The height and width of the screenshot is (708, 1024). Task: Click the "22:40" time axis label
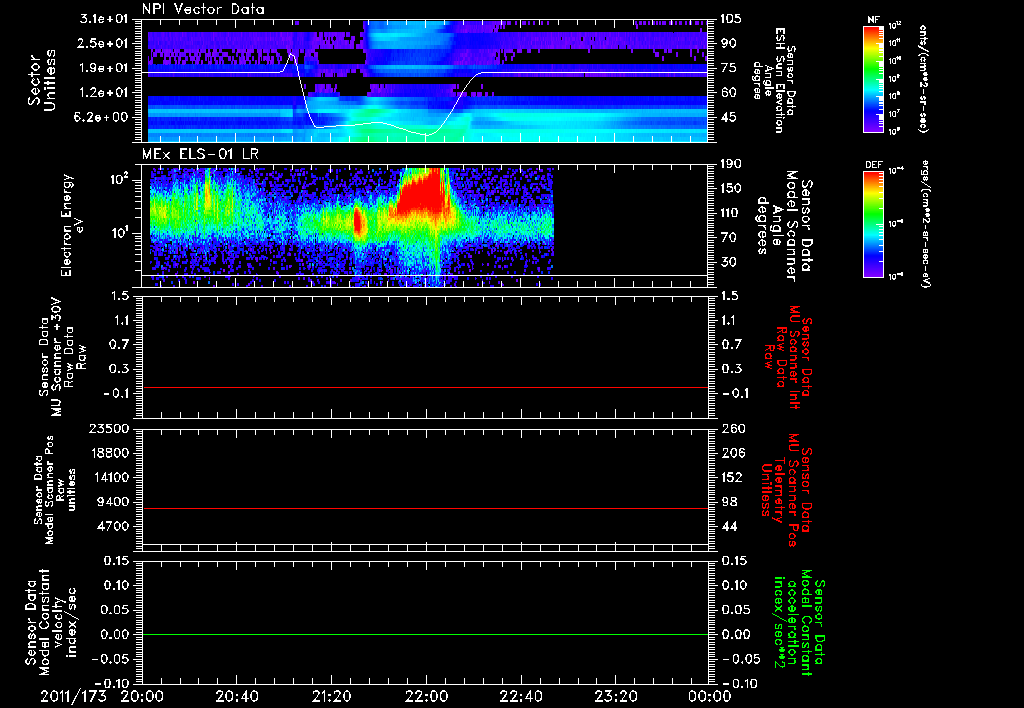(x=520, y=696)
